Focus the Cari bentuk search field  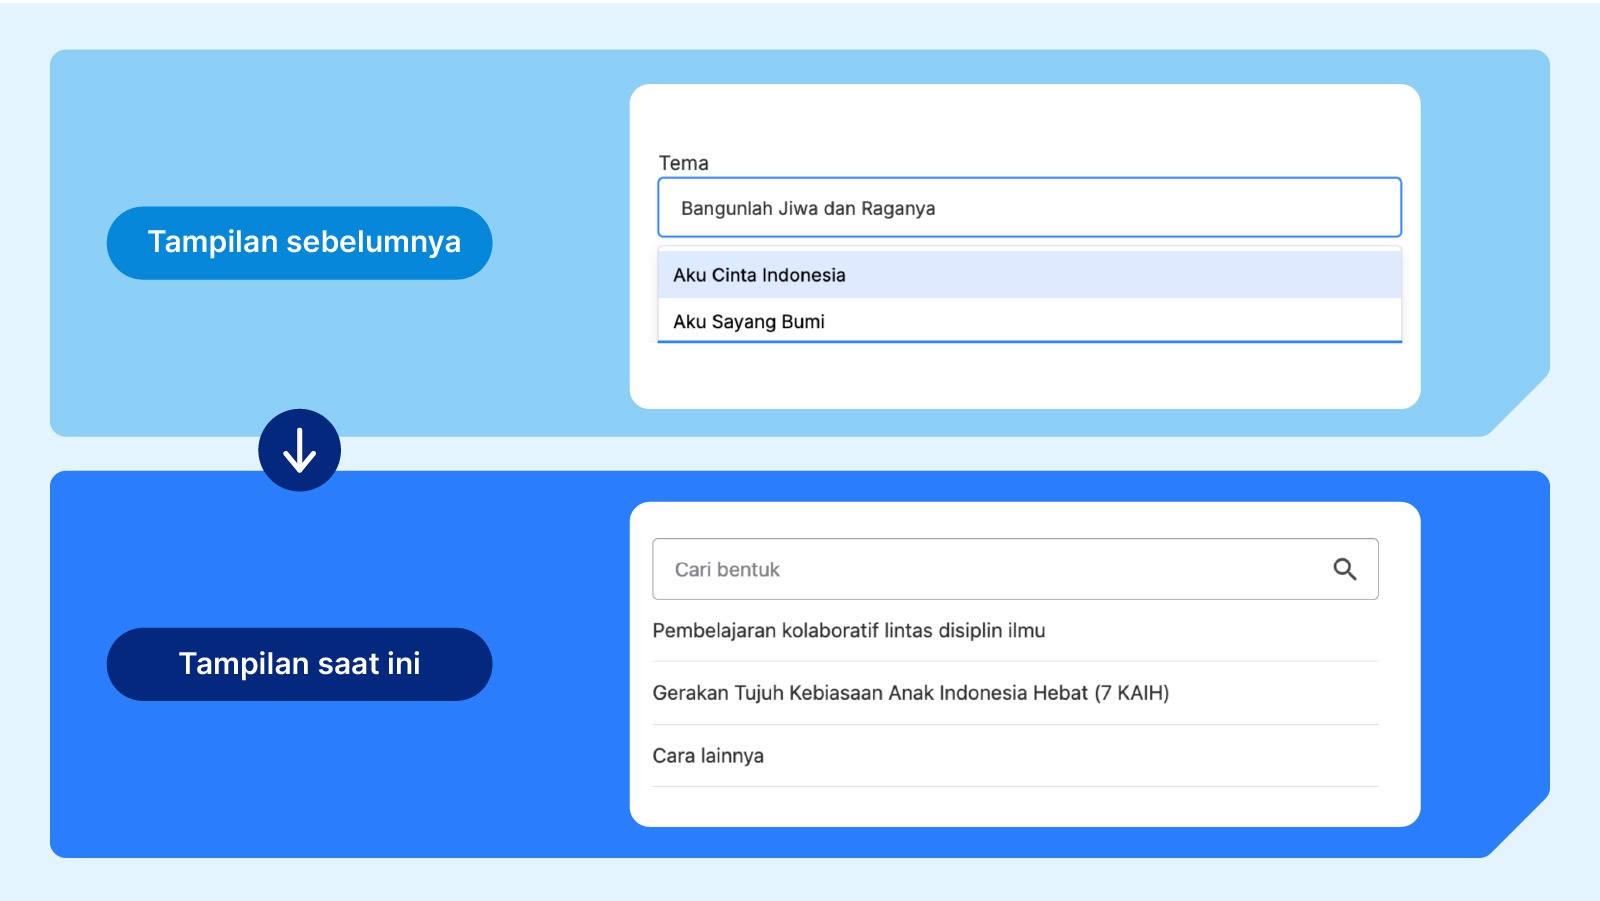pos(990,569)
